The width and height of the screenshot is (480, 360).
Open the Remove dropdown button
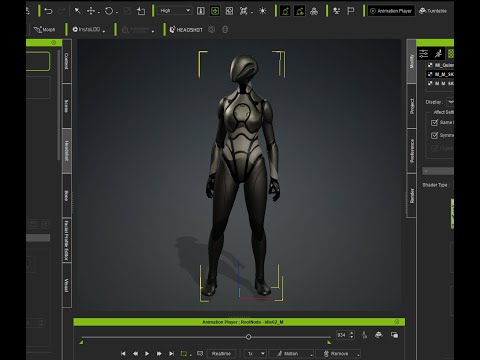point(338,354)
